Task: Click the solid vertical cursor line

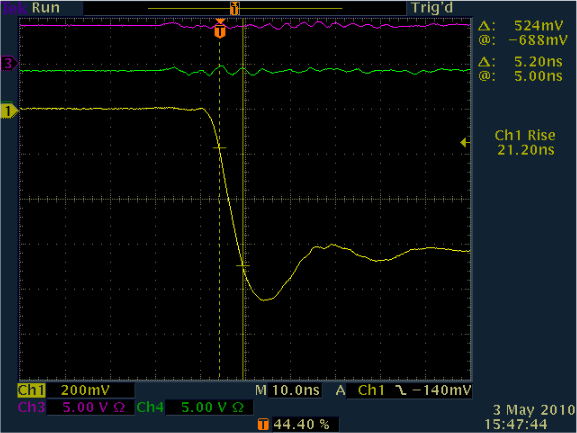Action: tap(243, 199)
